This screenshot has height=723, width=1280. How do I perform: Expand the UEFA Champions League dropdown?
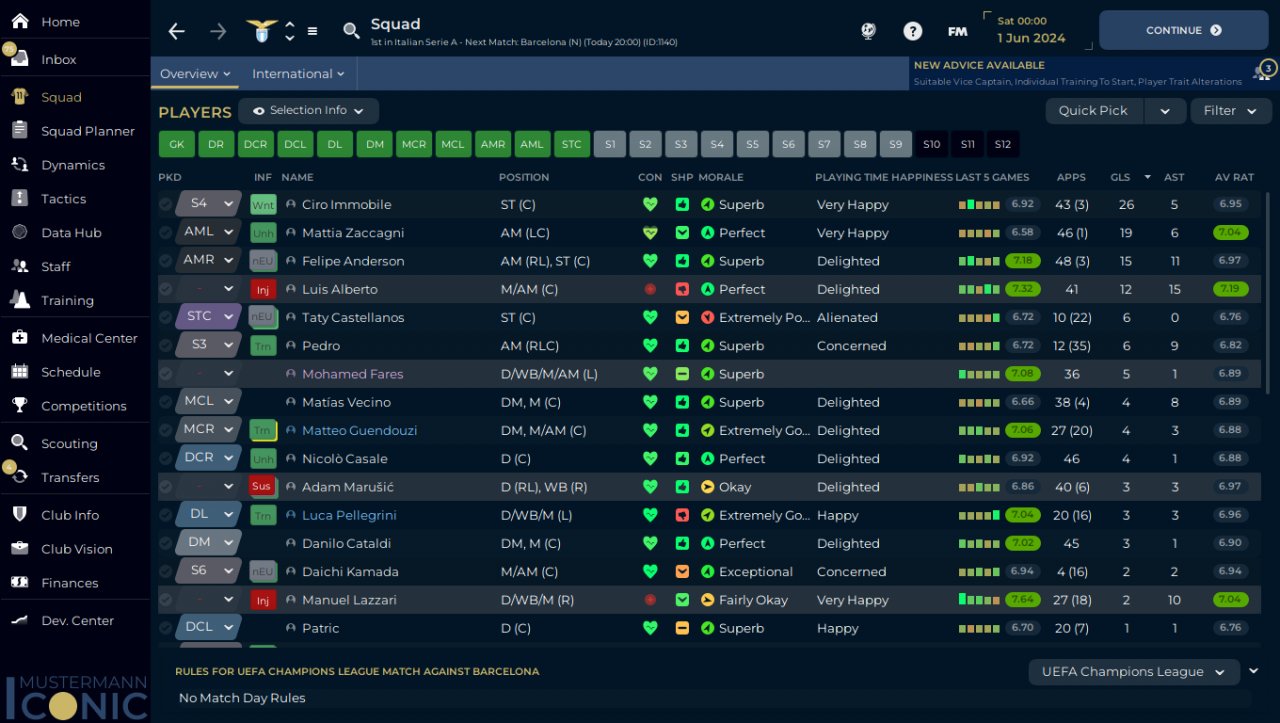[x=1133, y=672]
